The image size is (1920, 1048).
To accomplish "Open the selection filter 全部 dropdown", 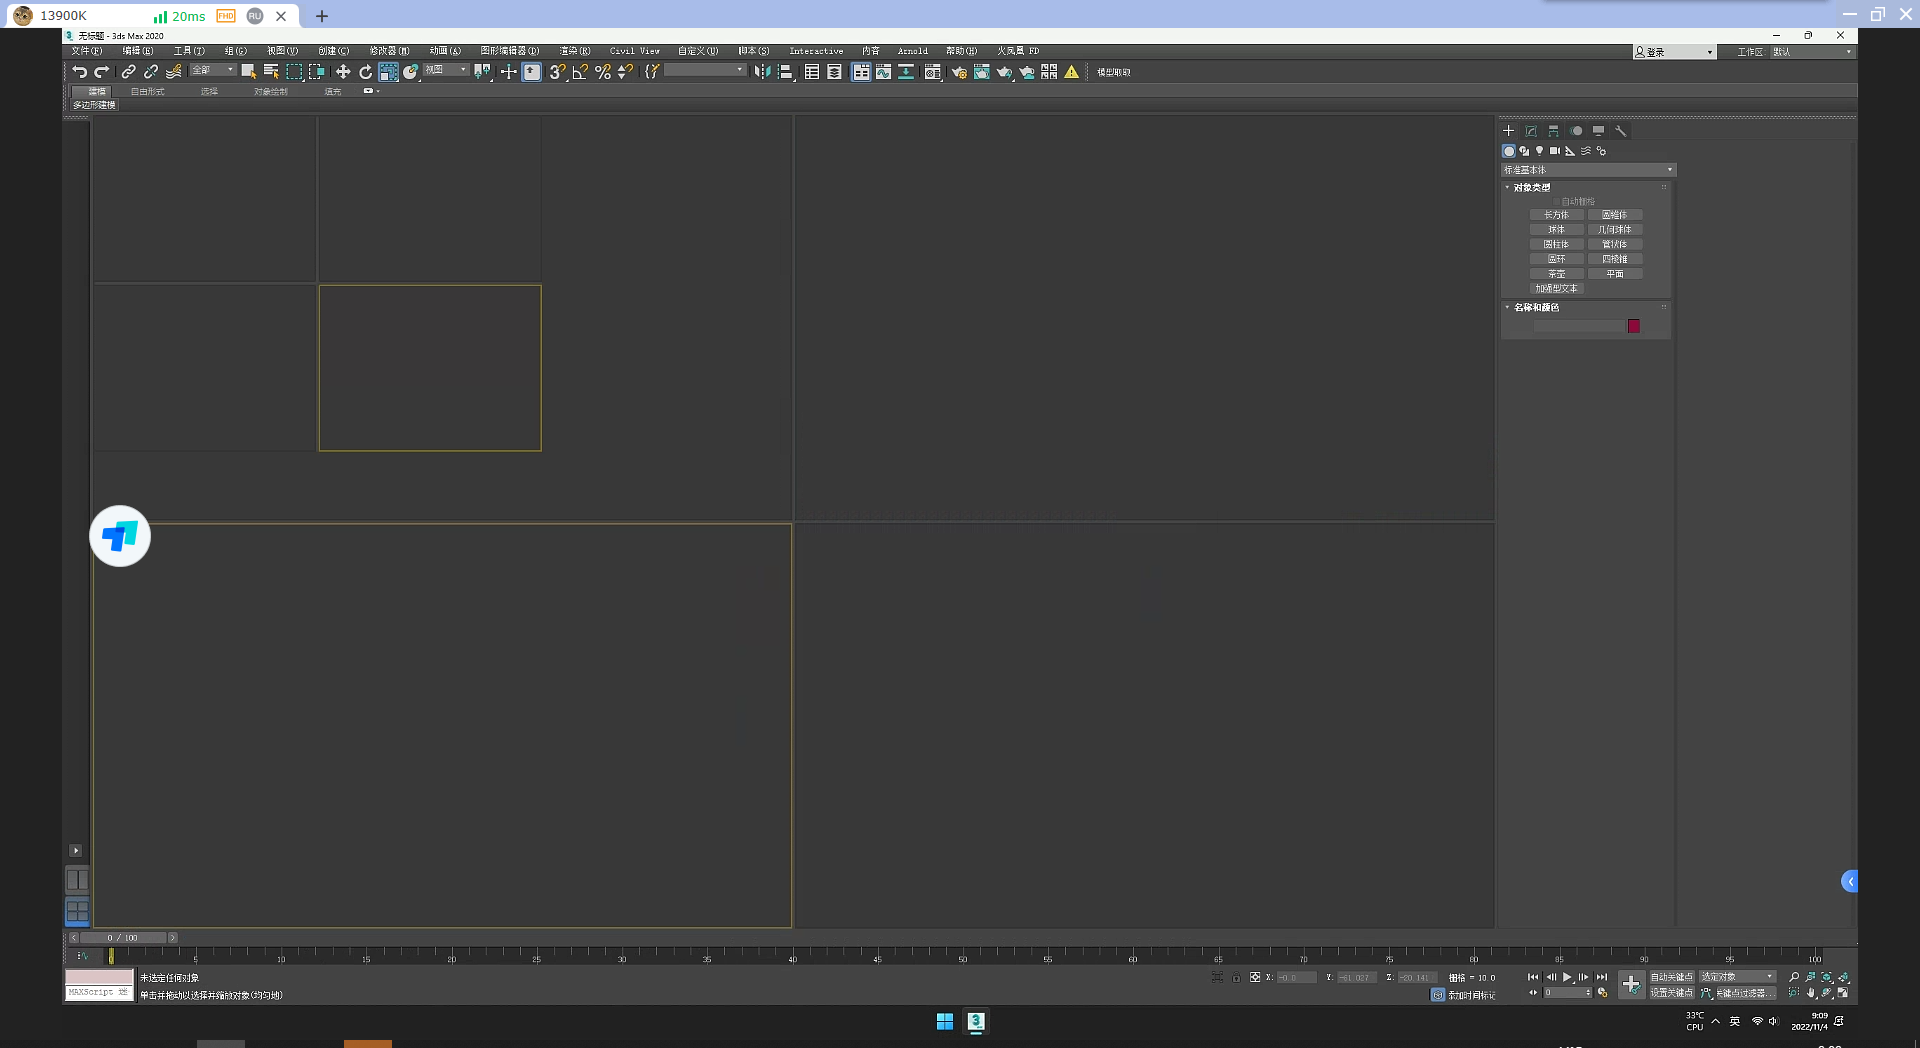I will [x=213, y=70].
